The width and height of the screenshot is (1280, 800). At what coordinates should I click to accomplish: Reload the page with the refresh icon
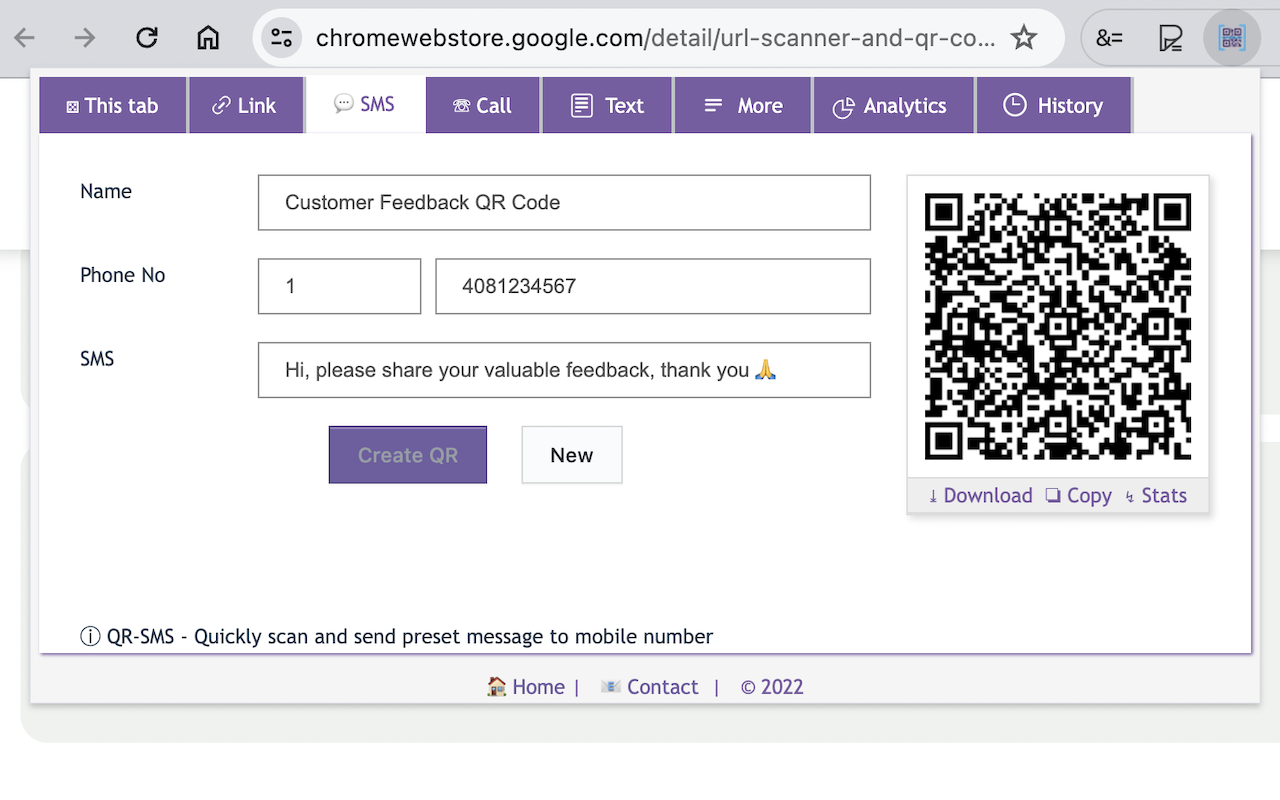click(147, 38)
